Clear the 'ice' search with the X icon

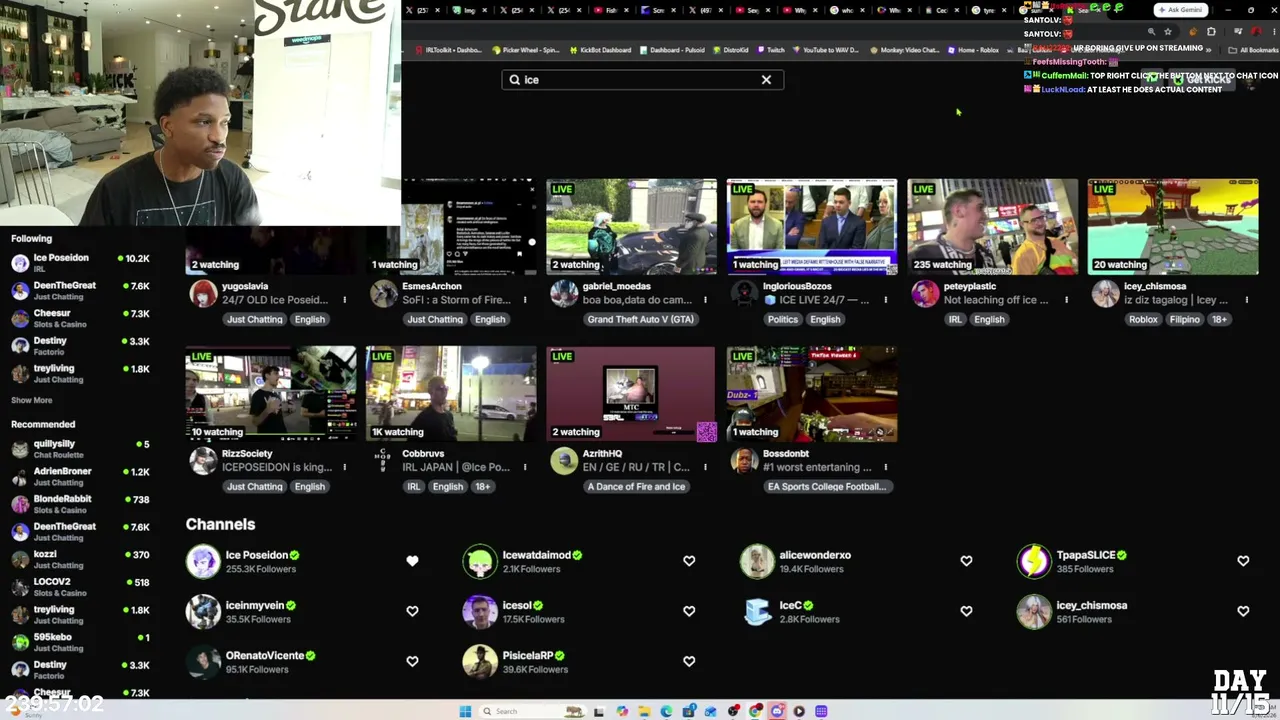coord(766,80)
